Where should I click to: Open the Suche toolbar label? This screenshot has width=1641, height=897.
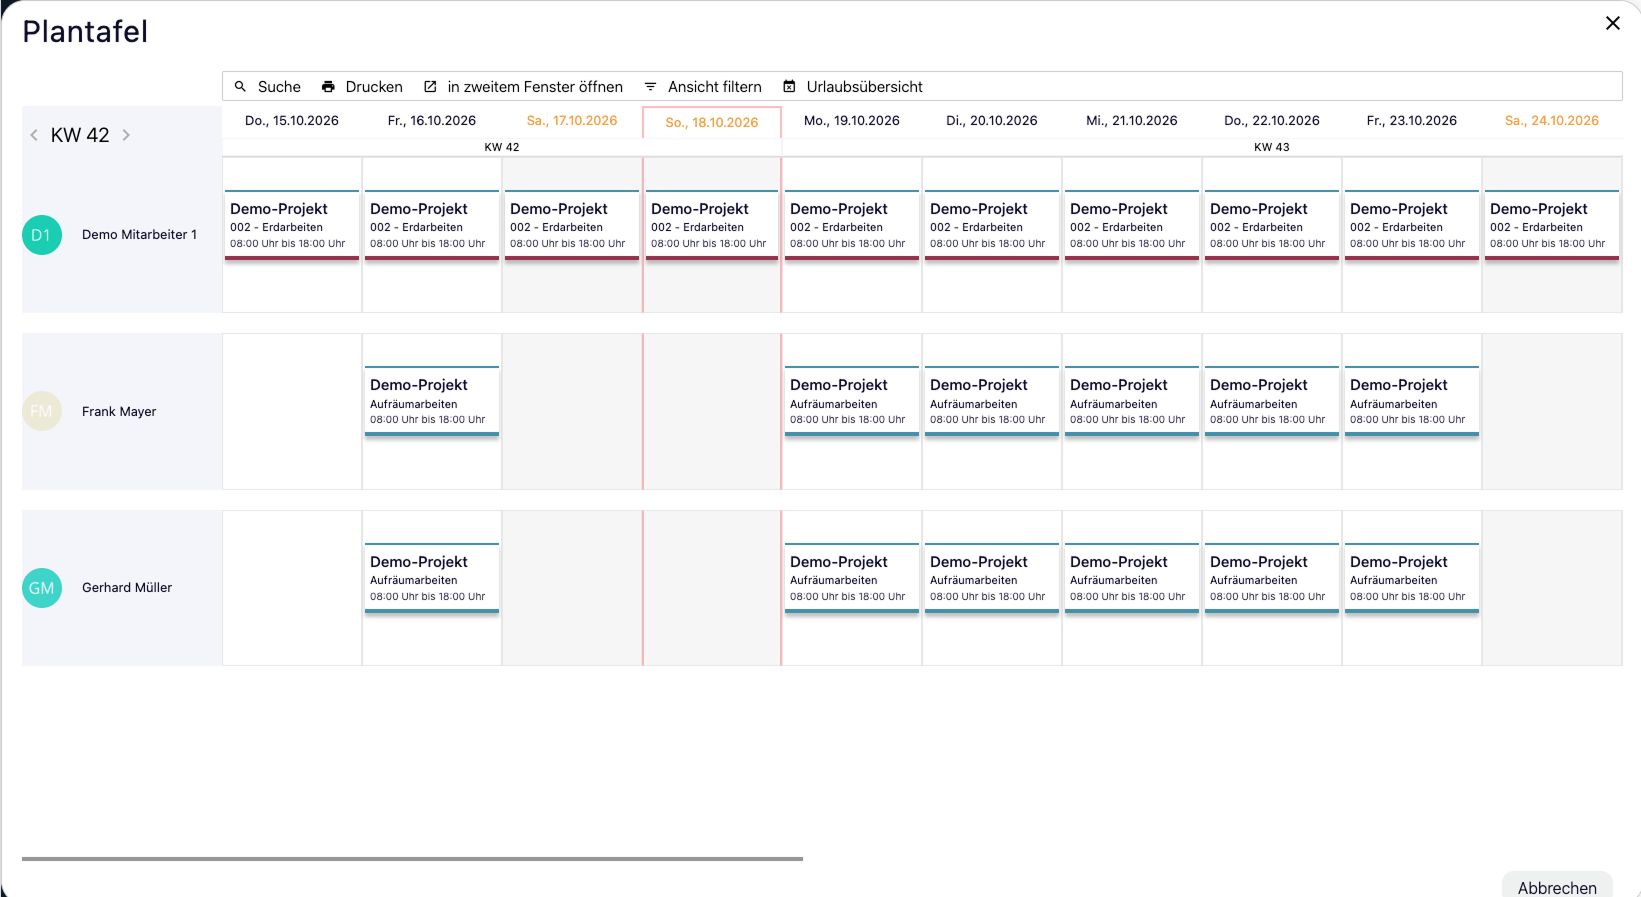[279, 87]
